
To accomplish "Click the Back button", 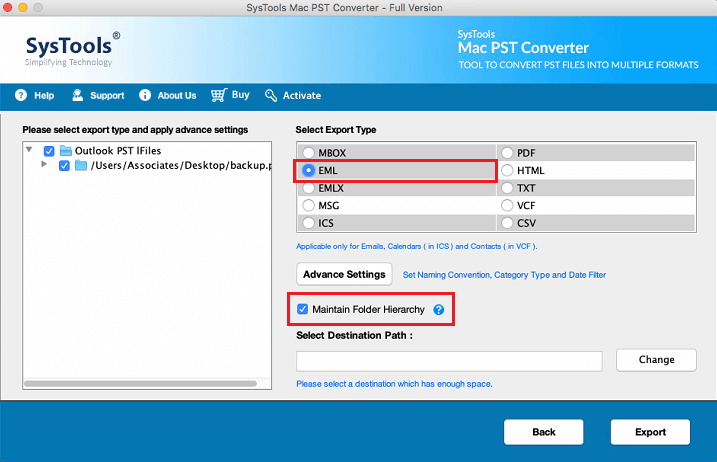I will pyautogui.click(x=544, y=432).
